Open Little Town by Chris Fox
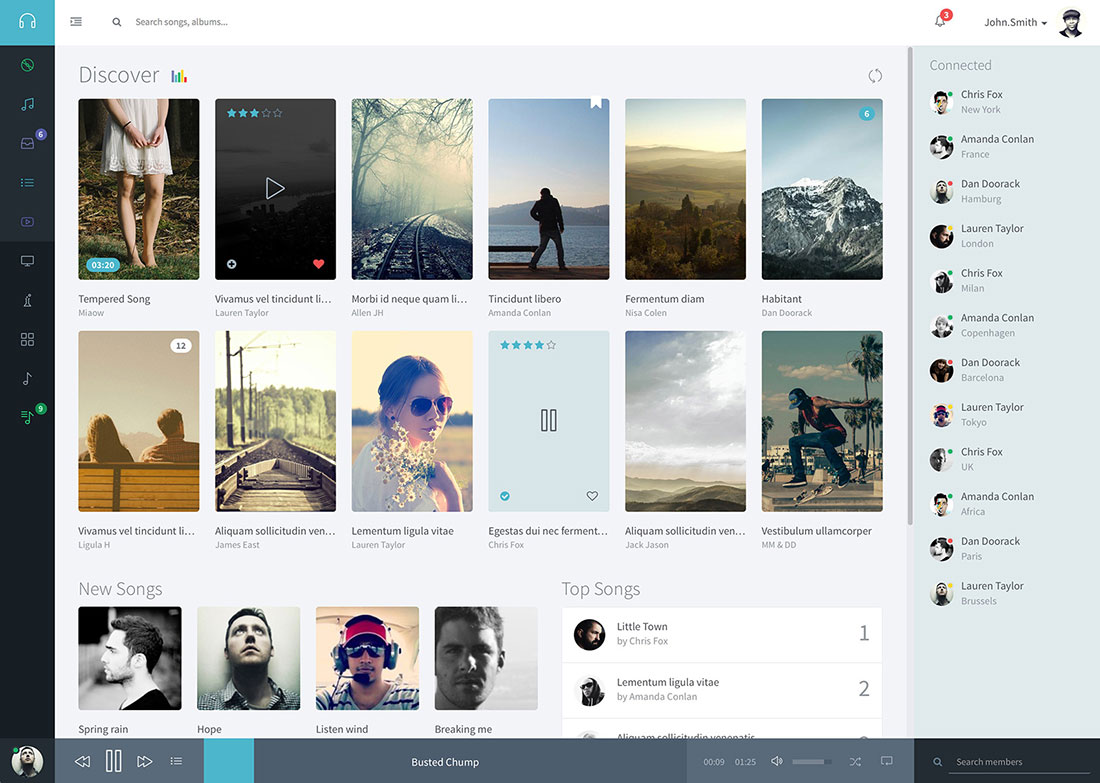Image resolution: width=1100 pixels, height=783 pixels. click(x=643, y=633)
